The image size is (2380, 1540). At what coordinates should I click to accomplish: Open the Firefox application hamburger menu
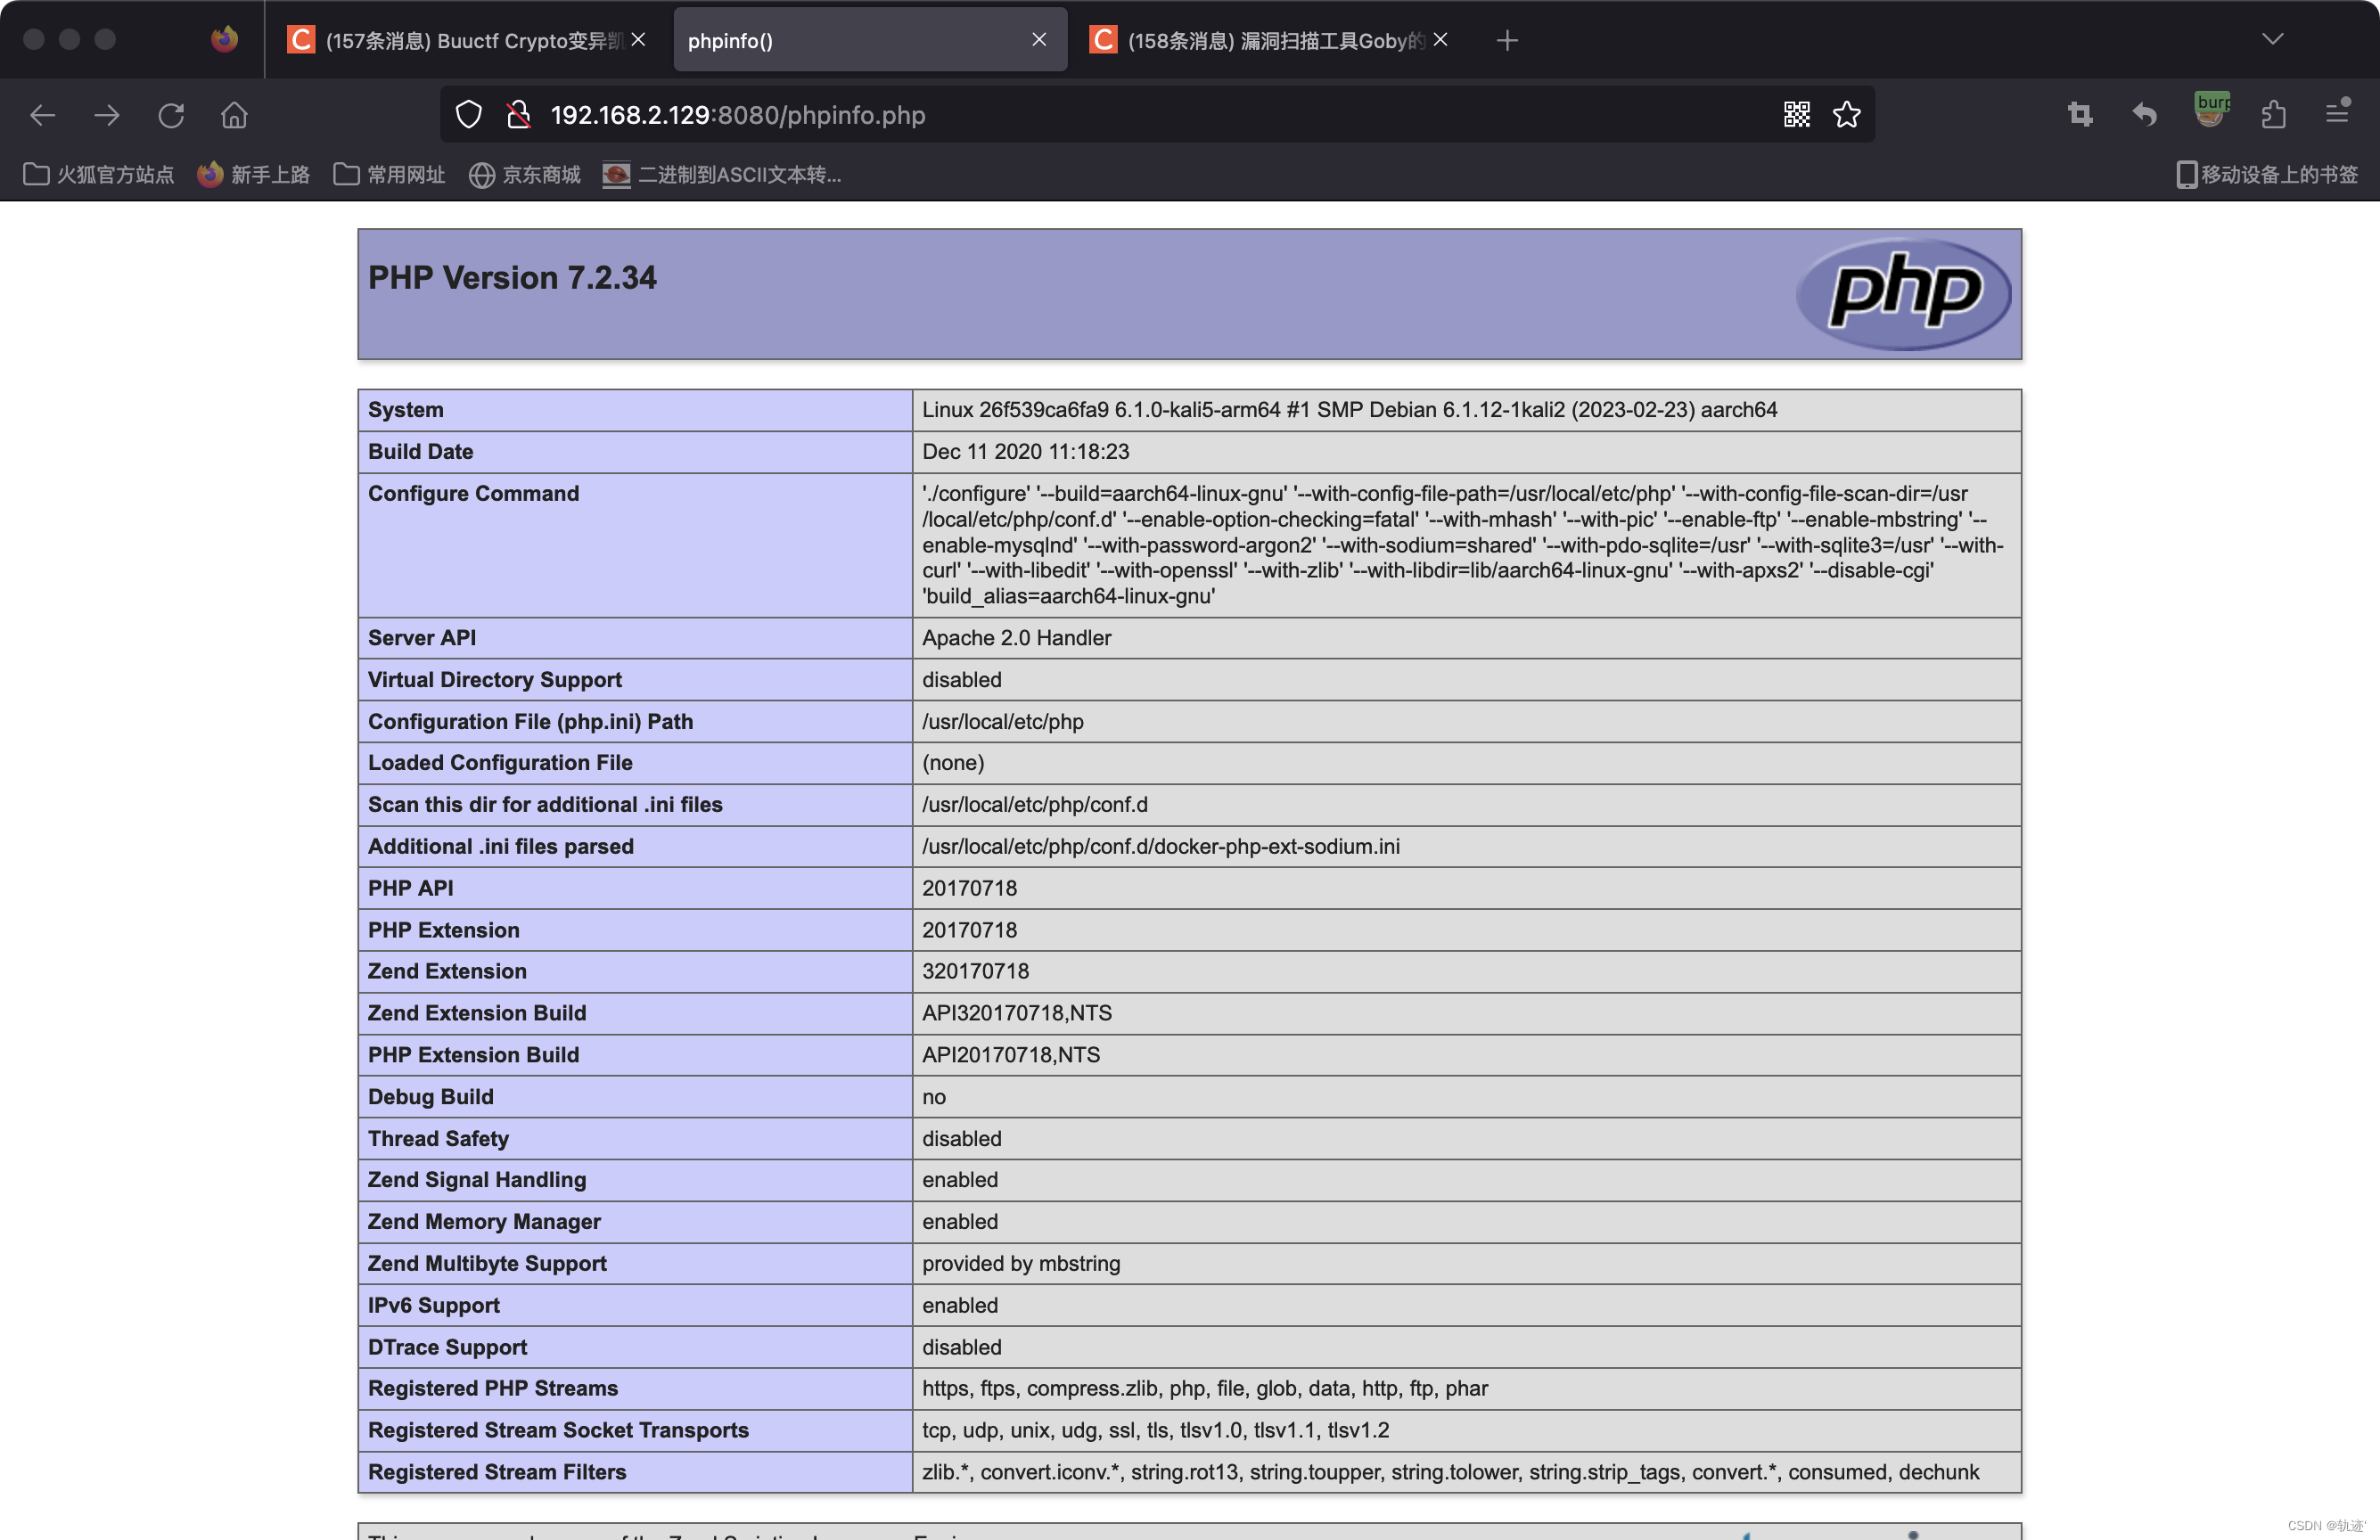coord(2337,113)
